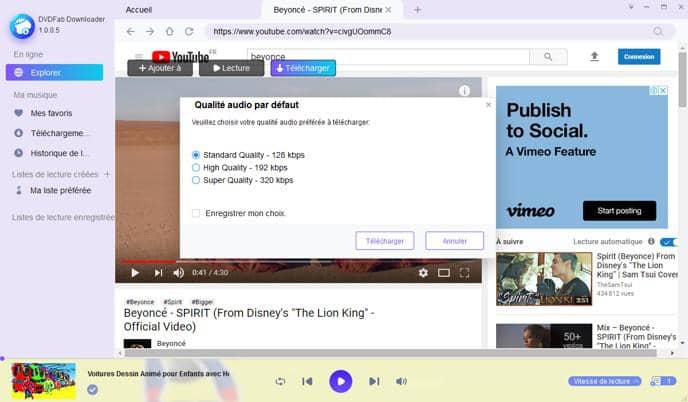
Task: Open Vitesse de lecture dropdown
Action: pyautogui.click(x=605, y=381)
